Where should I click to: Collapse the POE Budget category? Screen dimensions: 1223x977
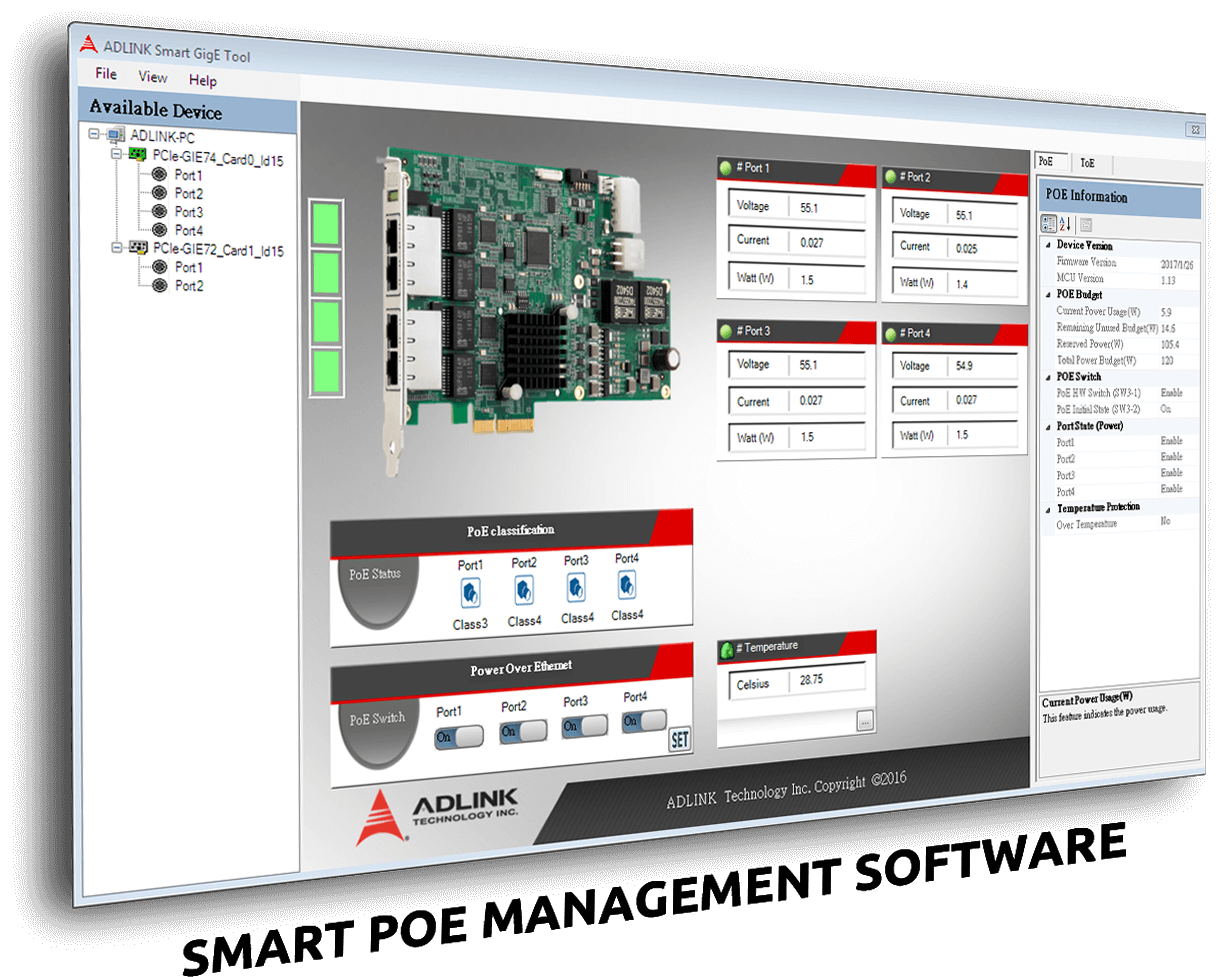1047,295
